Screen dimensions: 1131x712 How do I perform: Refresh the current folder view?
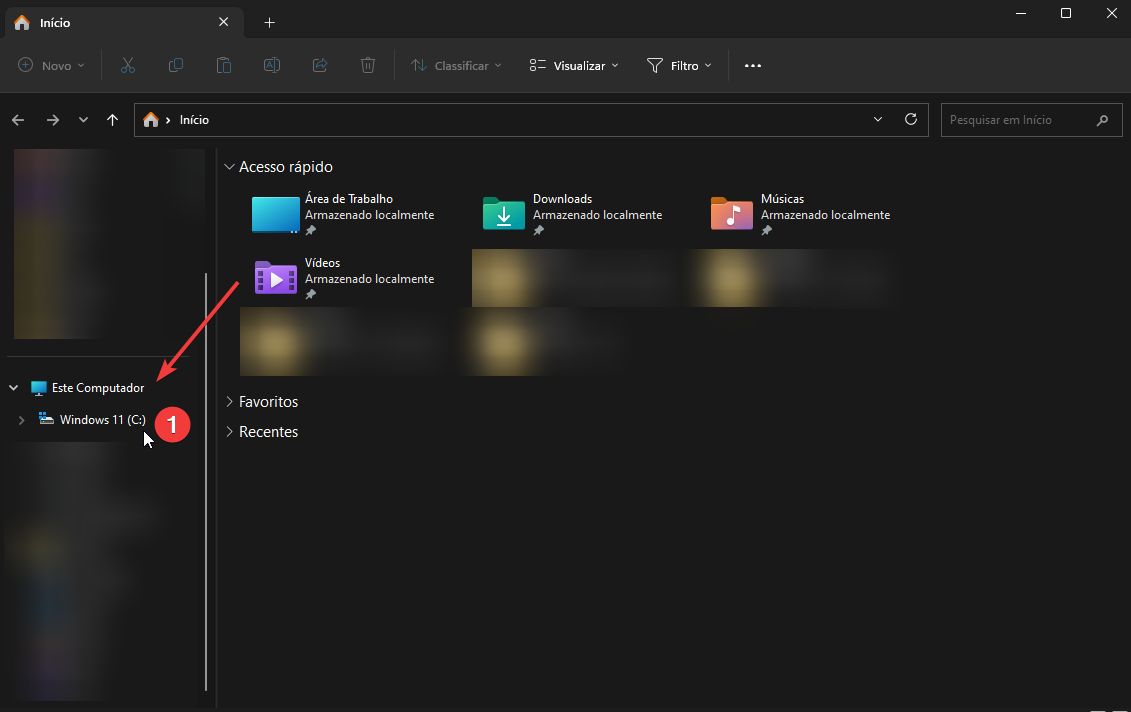(910, 119)
